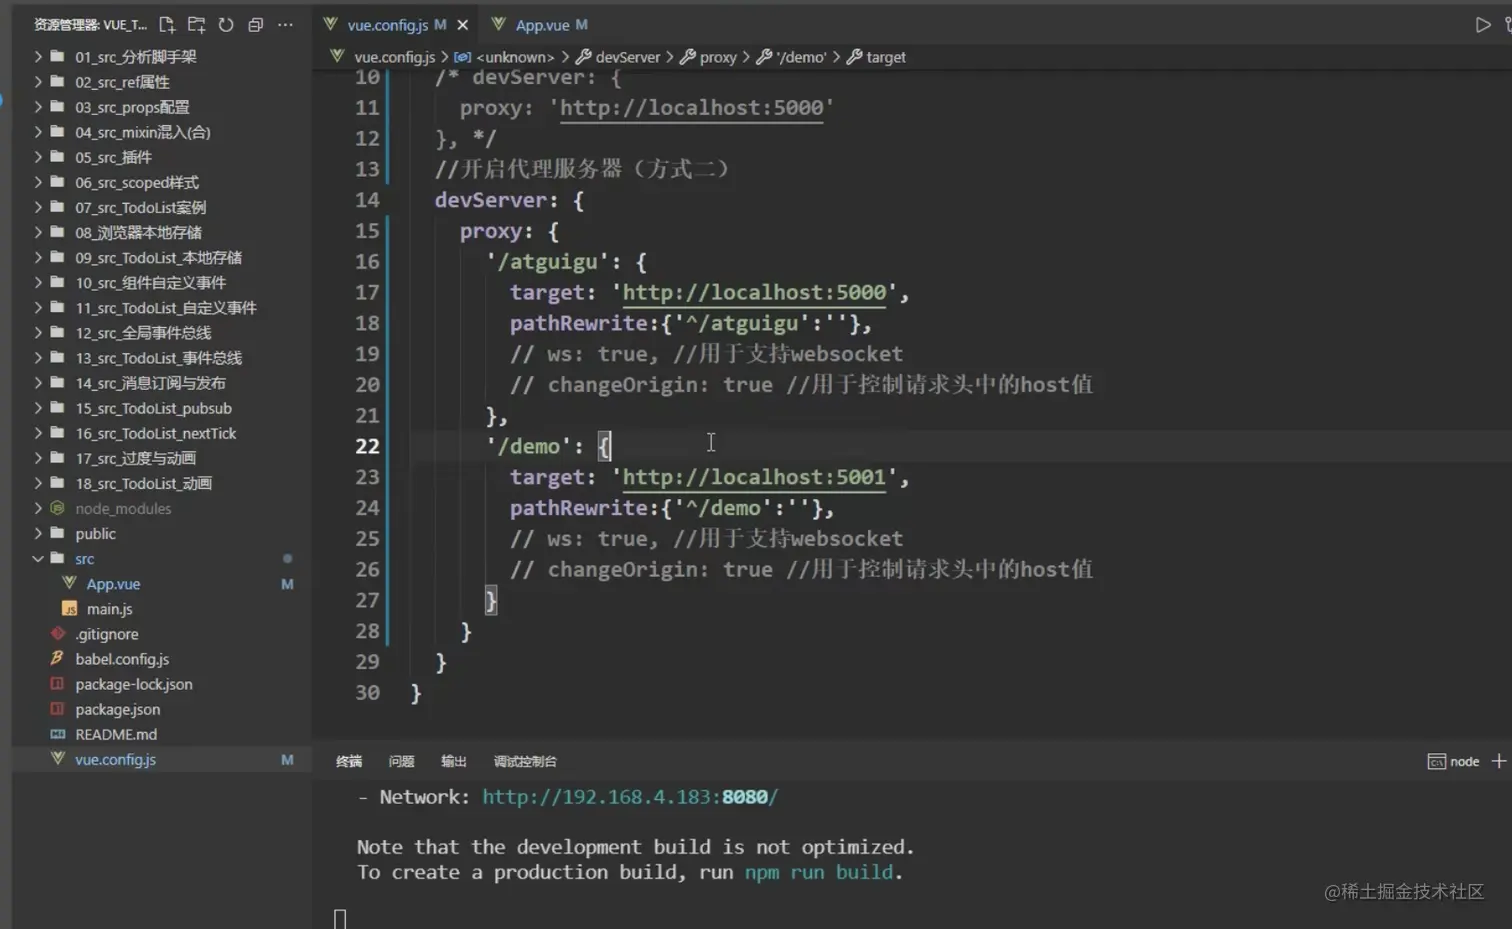Viewport: 1512px width, 929px height.
Task: Add a new terminal with plus icon
Action: click(1498, 761)
